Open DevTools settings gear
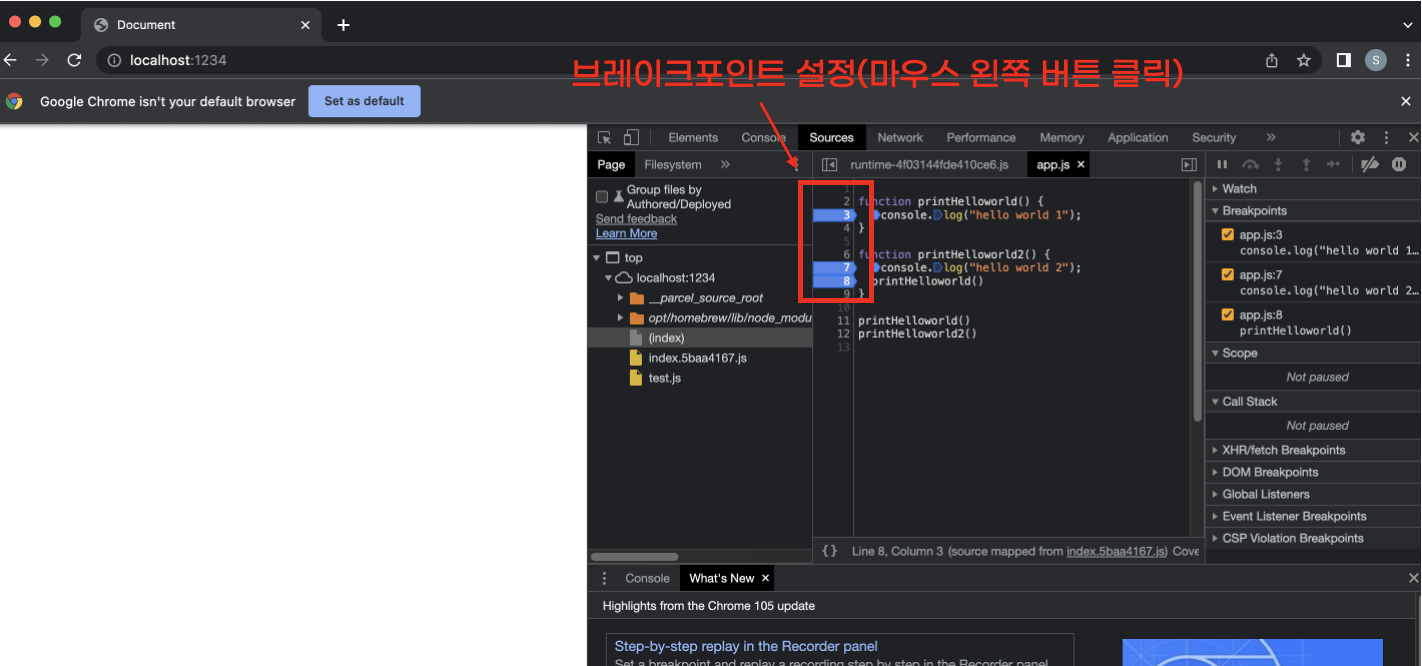This screenshot has height=666, width=1422. tap(1357, 137)
